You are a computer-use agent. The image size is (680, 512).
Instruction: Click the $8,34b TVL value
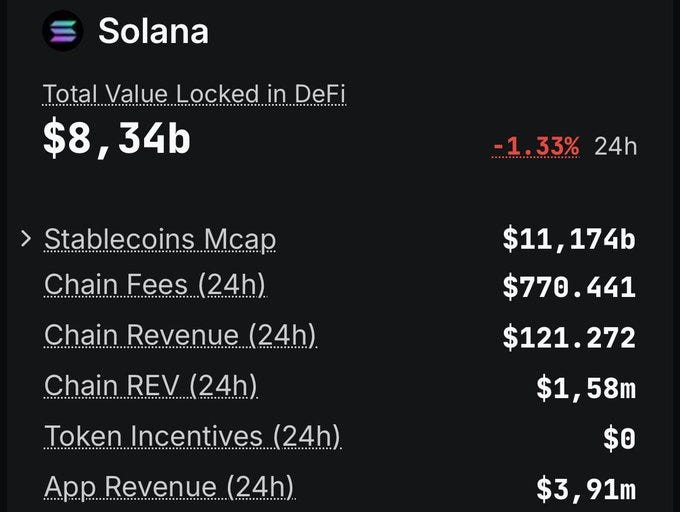click(117, 139)
